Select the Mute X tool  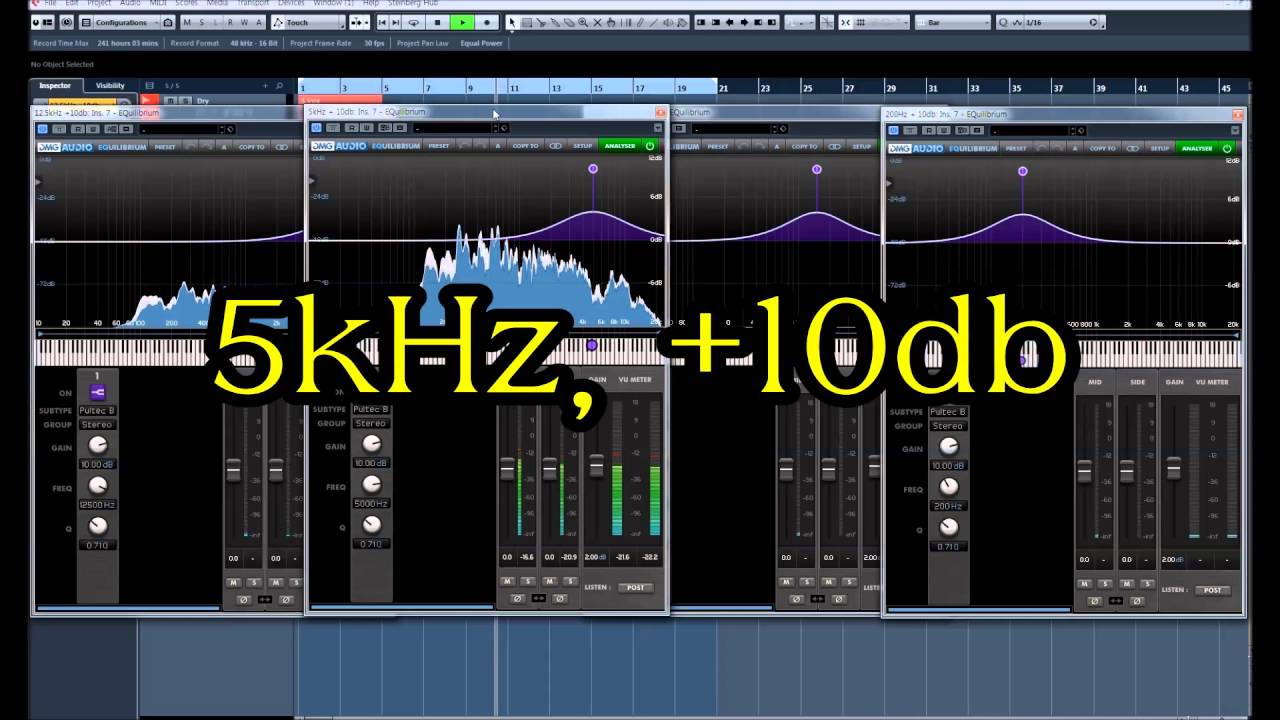[597, 22]
